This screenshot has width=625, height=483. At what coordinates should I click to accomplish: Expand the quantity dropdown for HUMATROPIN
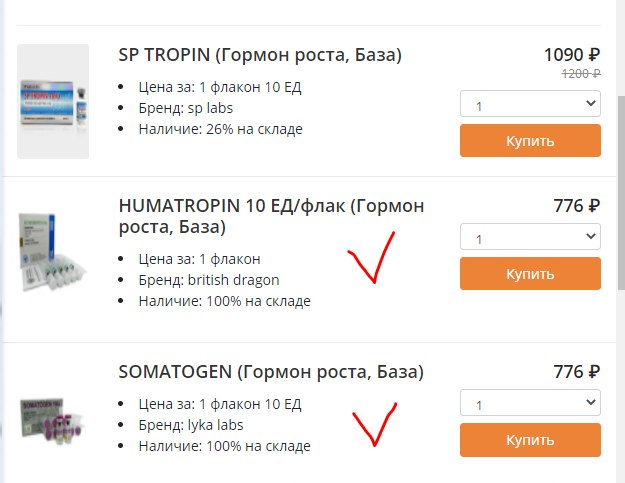pyautogui.click(x=530, y=238)
